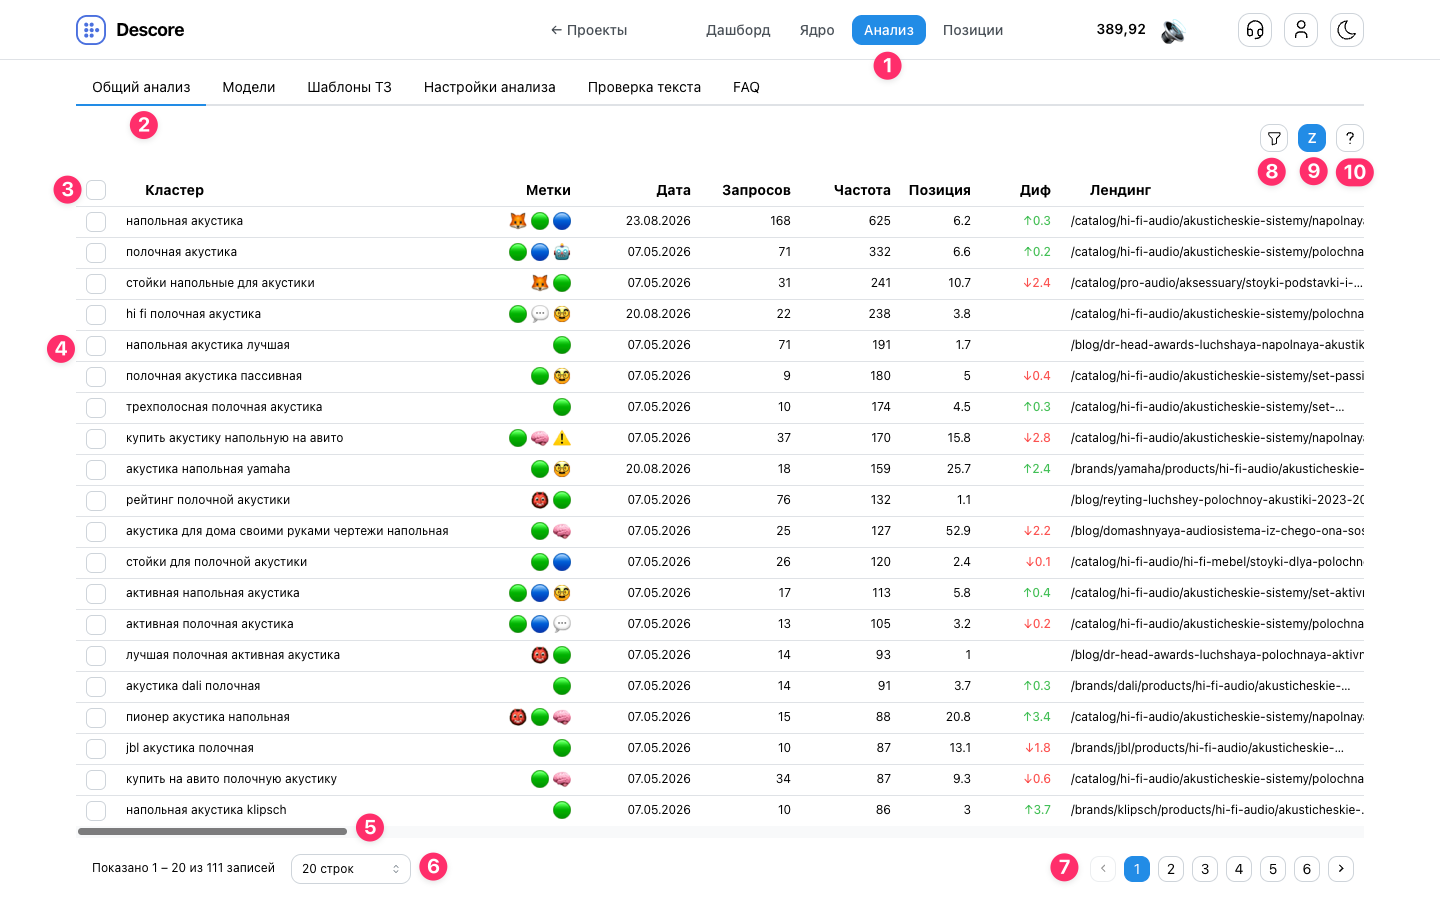Switch to dark mode with moon icon
This screenshot has height=900, width=1440.
(x=1347, y=30)
